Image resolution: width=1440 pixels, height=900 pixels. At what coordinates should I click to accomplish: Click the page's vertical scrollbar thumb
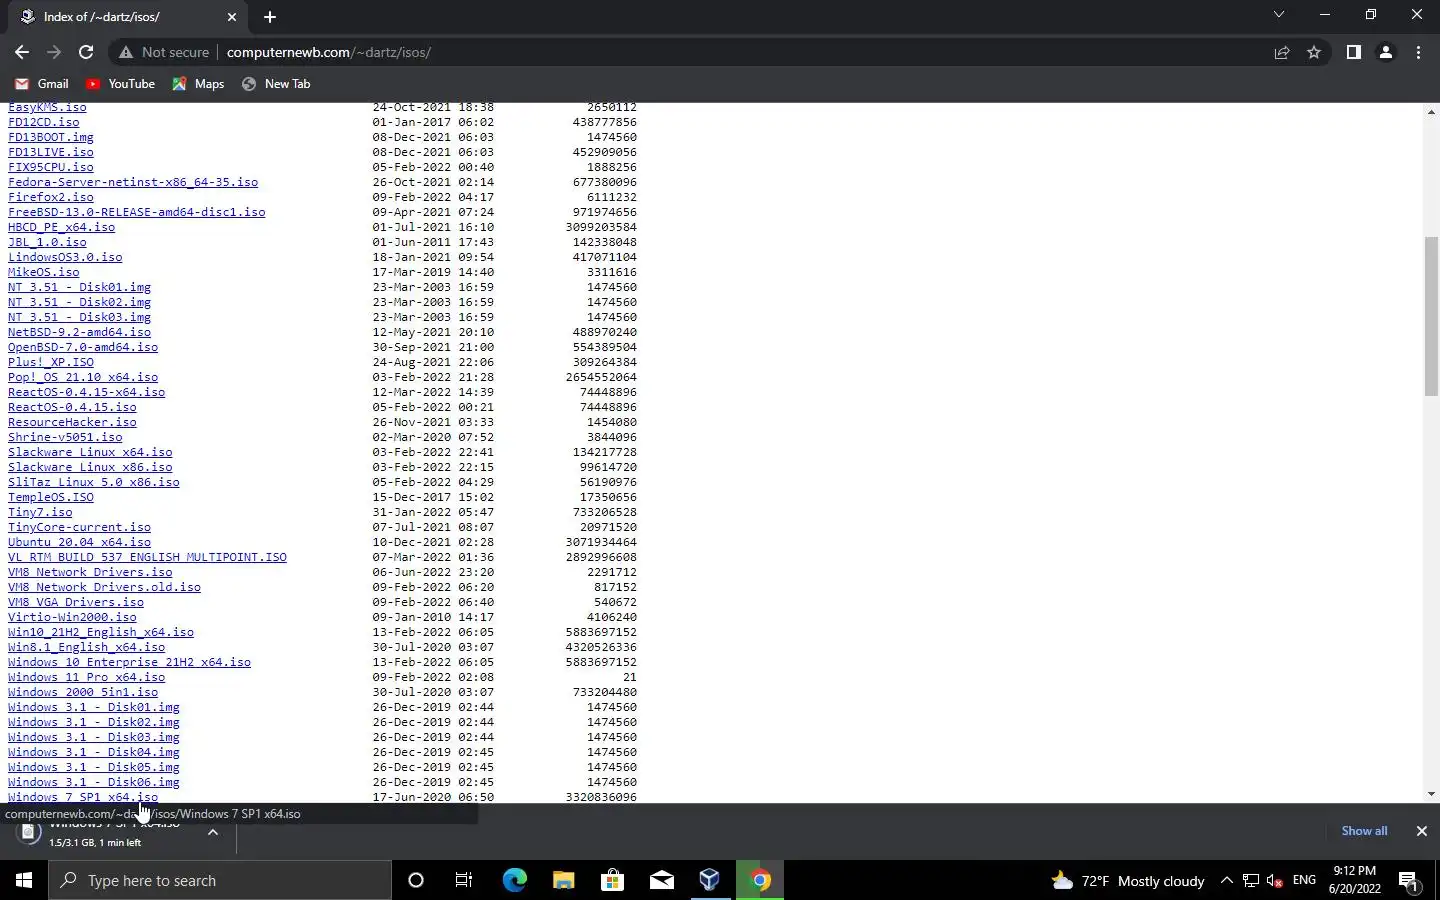click(1431, 316)
